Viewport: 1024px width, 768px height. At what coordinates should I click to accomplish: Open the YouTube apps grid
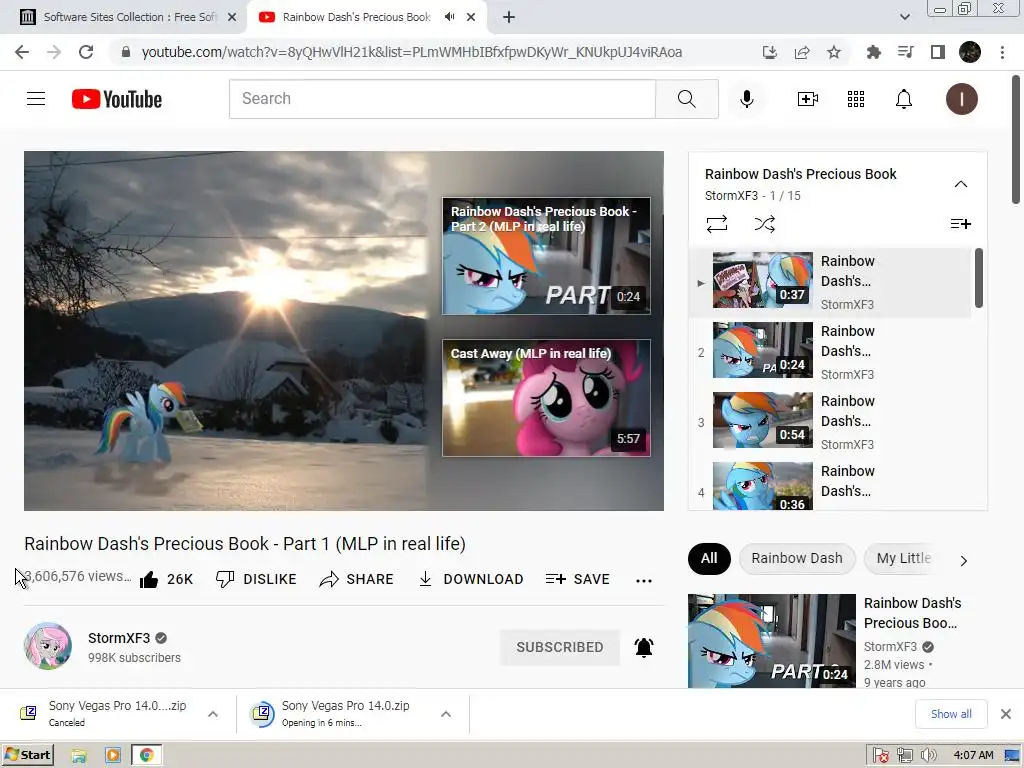coord(856,99)
